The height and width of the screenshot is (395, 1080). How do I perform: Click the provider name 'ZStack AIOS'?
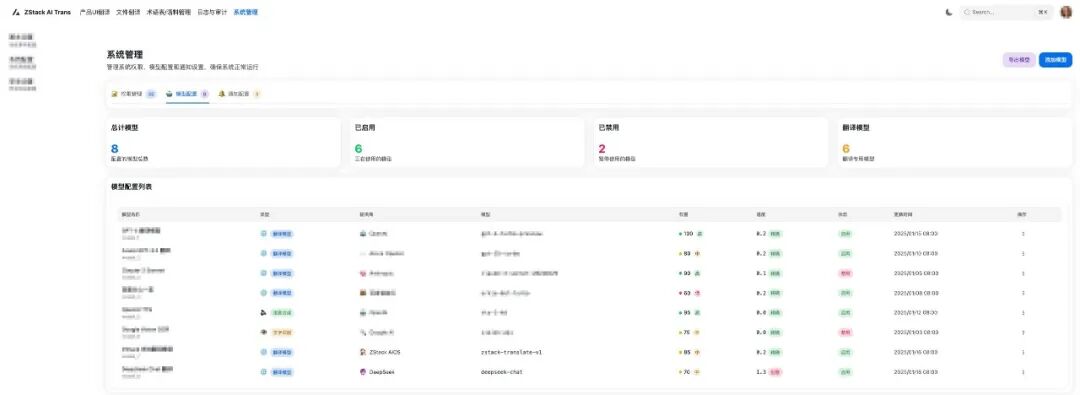384,352
